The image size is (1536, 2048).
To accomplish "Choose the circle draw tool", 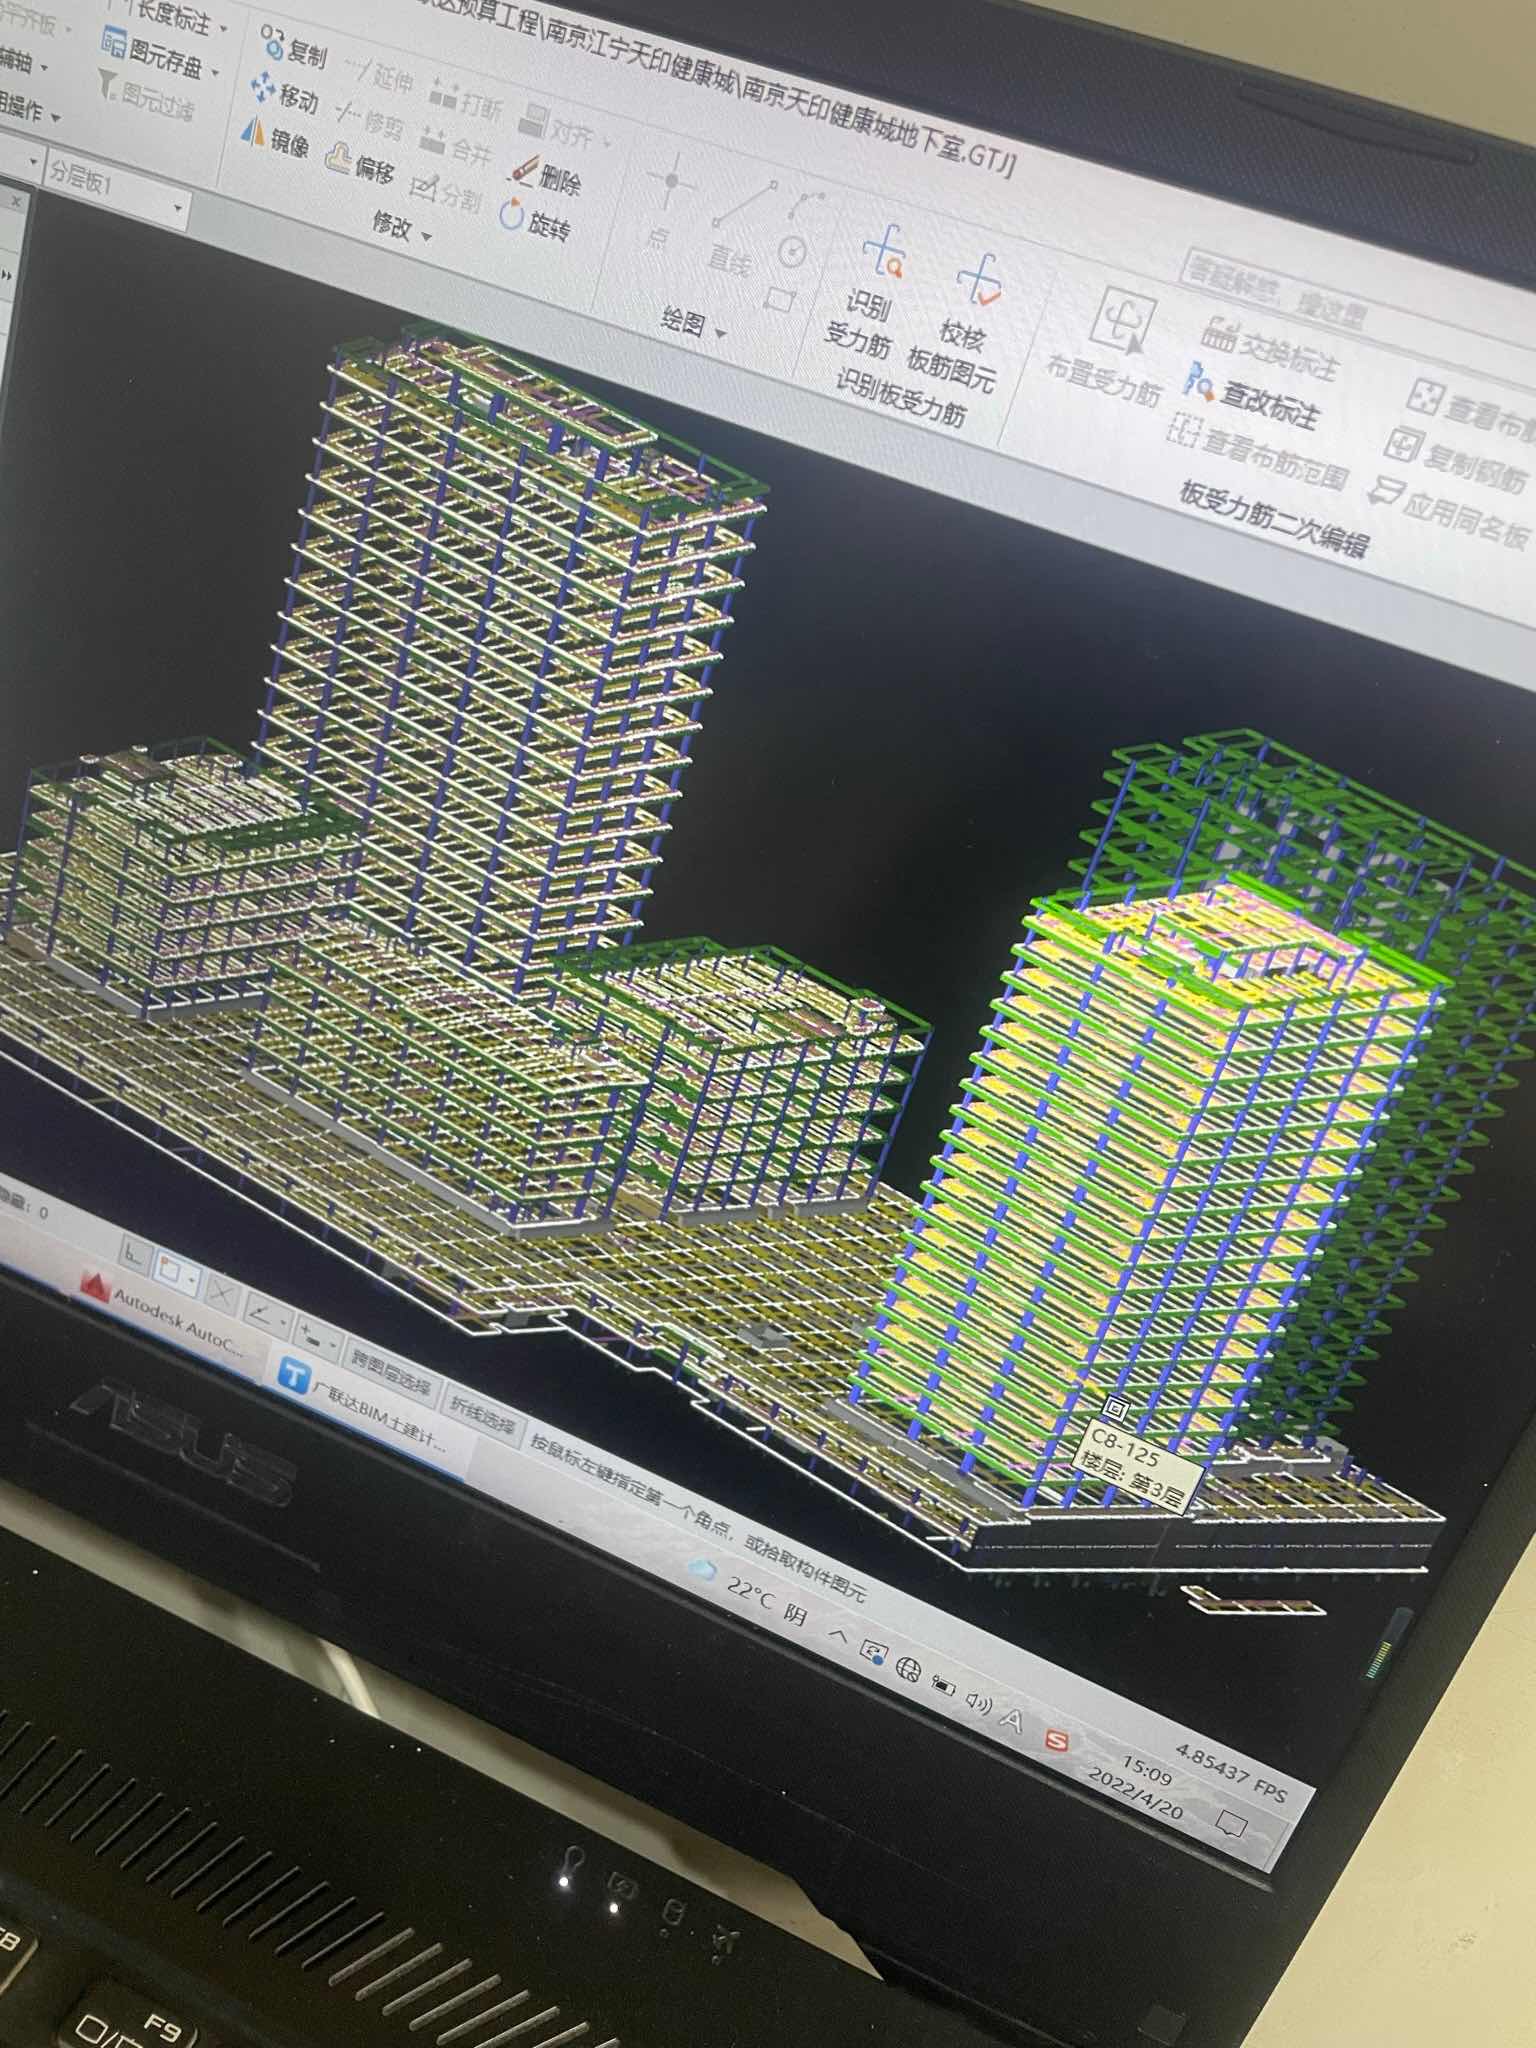I will point(793,251).
